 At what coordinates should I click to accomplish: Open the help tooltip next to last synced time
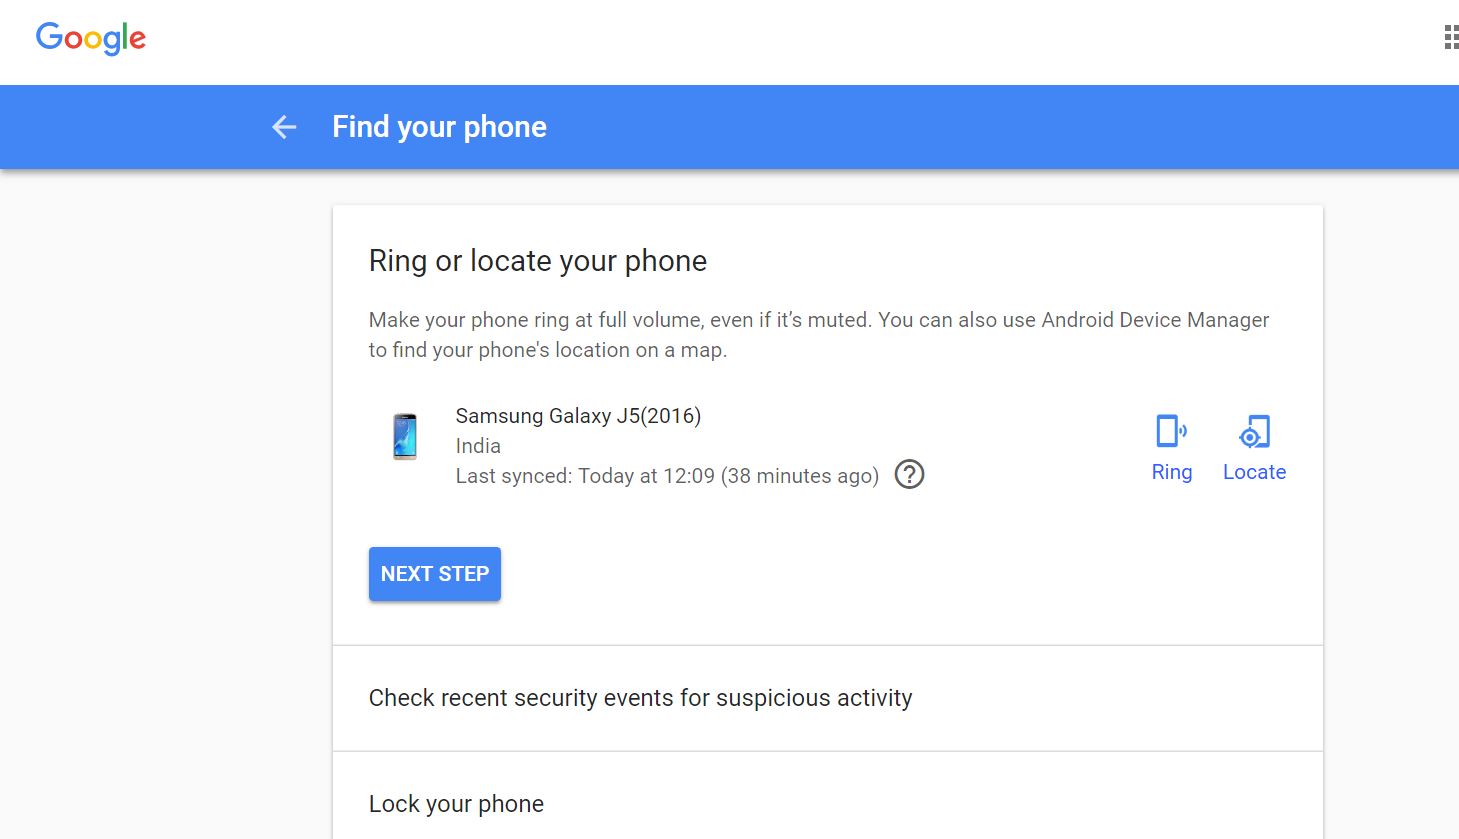(909, 475)
